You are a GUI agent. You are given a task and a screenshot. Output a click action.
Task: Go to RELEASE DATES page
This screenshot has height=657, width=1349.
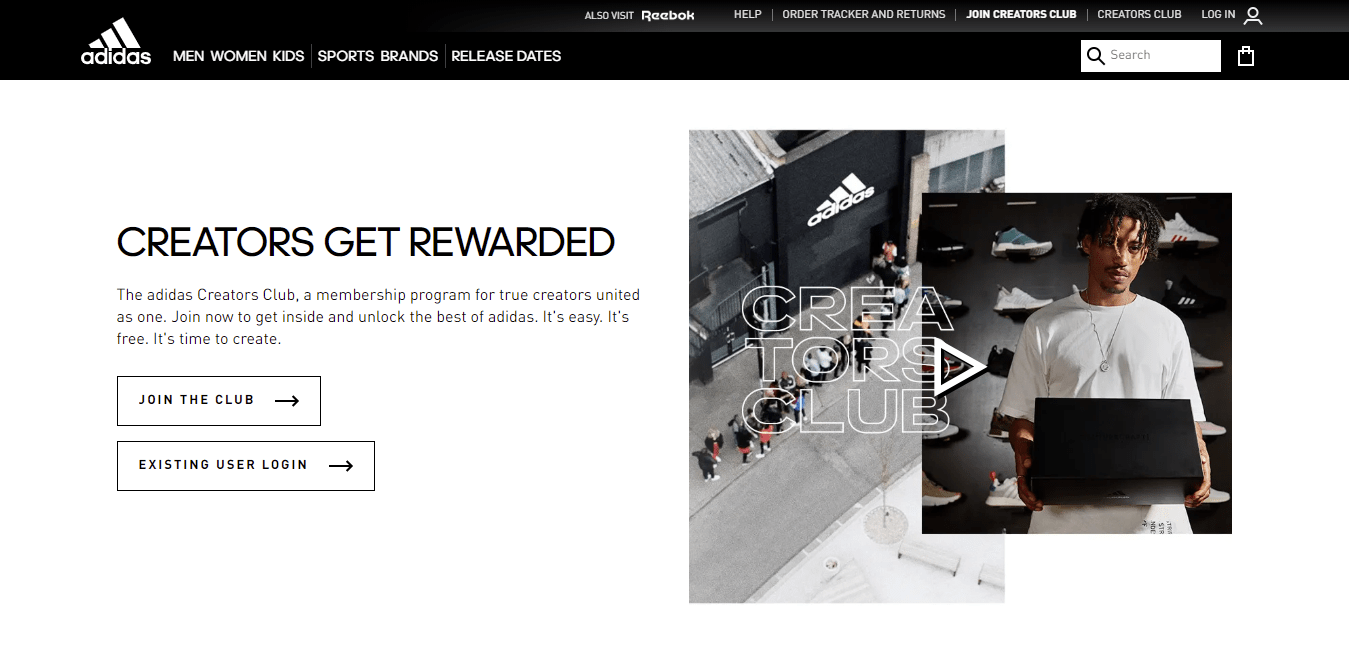pyautogui.click(x=506, y=56)
